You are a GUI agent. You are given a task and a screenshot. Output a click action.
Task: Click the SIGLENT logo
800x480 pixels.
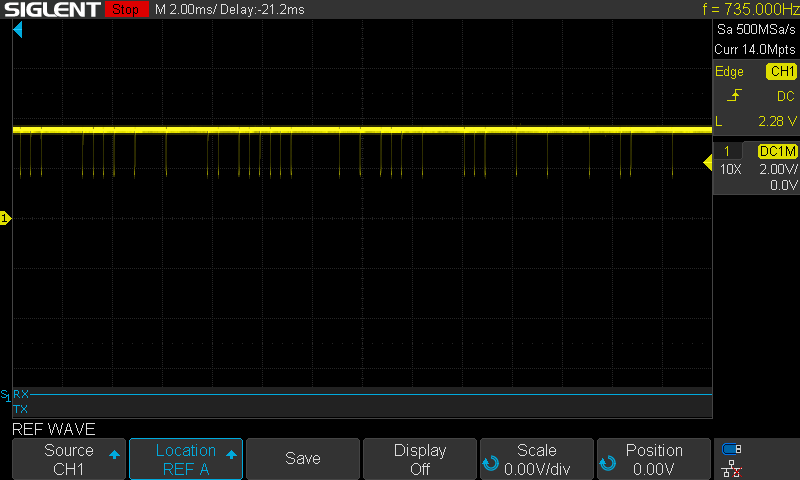[52, 9]
